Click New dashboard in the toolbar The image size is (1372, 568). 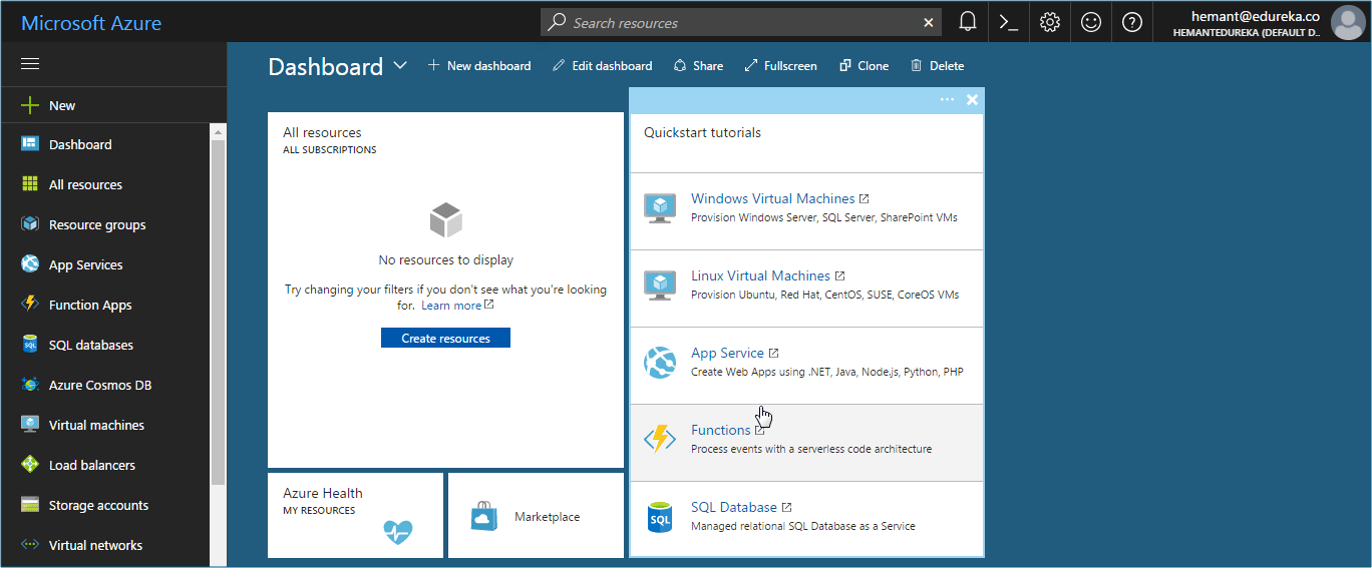point(479,66)
